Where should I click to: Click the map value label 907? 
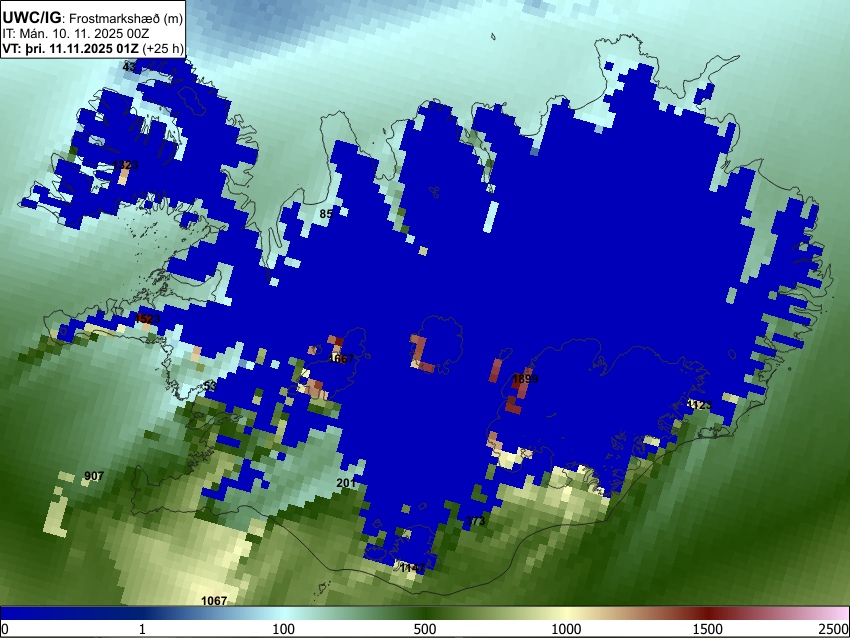tap(94, 476)
